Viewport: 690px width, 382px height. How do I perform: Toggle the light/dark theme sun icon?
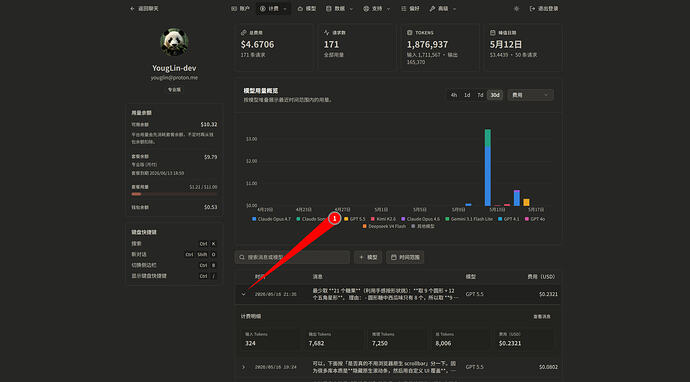[x=516, y=8]
